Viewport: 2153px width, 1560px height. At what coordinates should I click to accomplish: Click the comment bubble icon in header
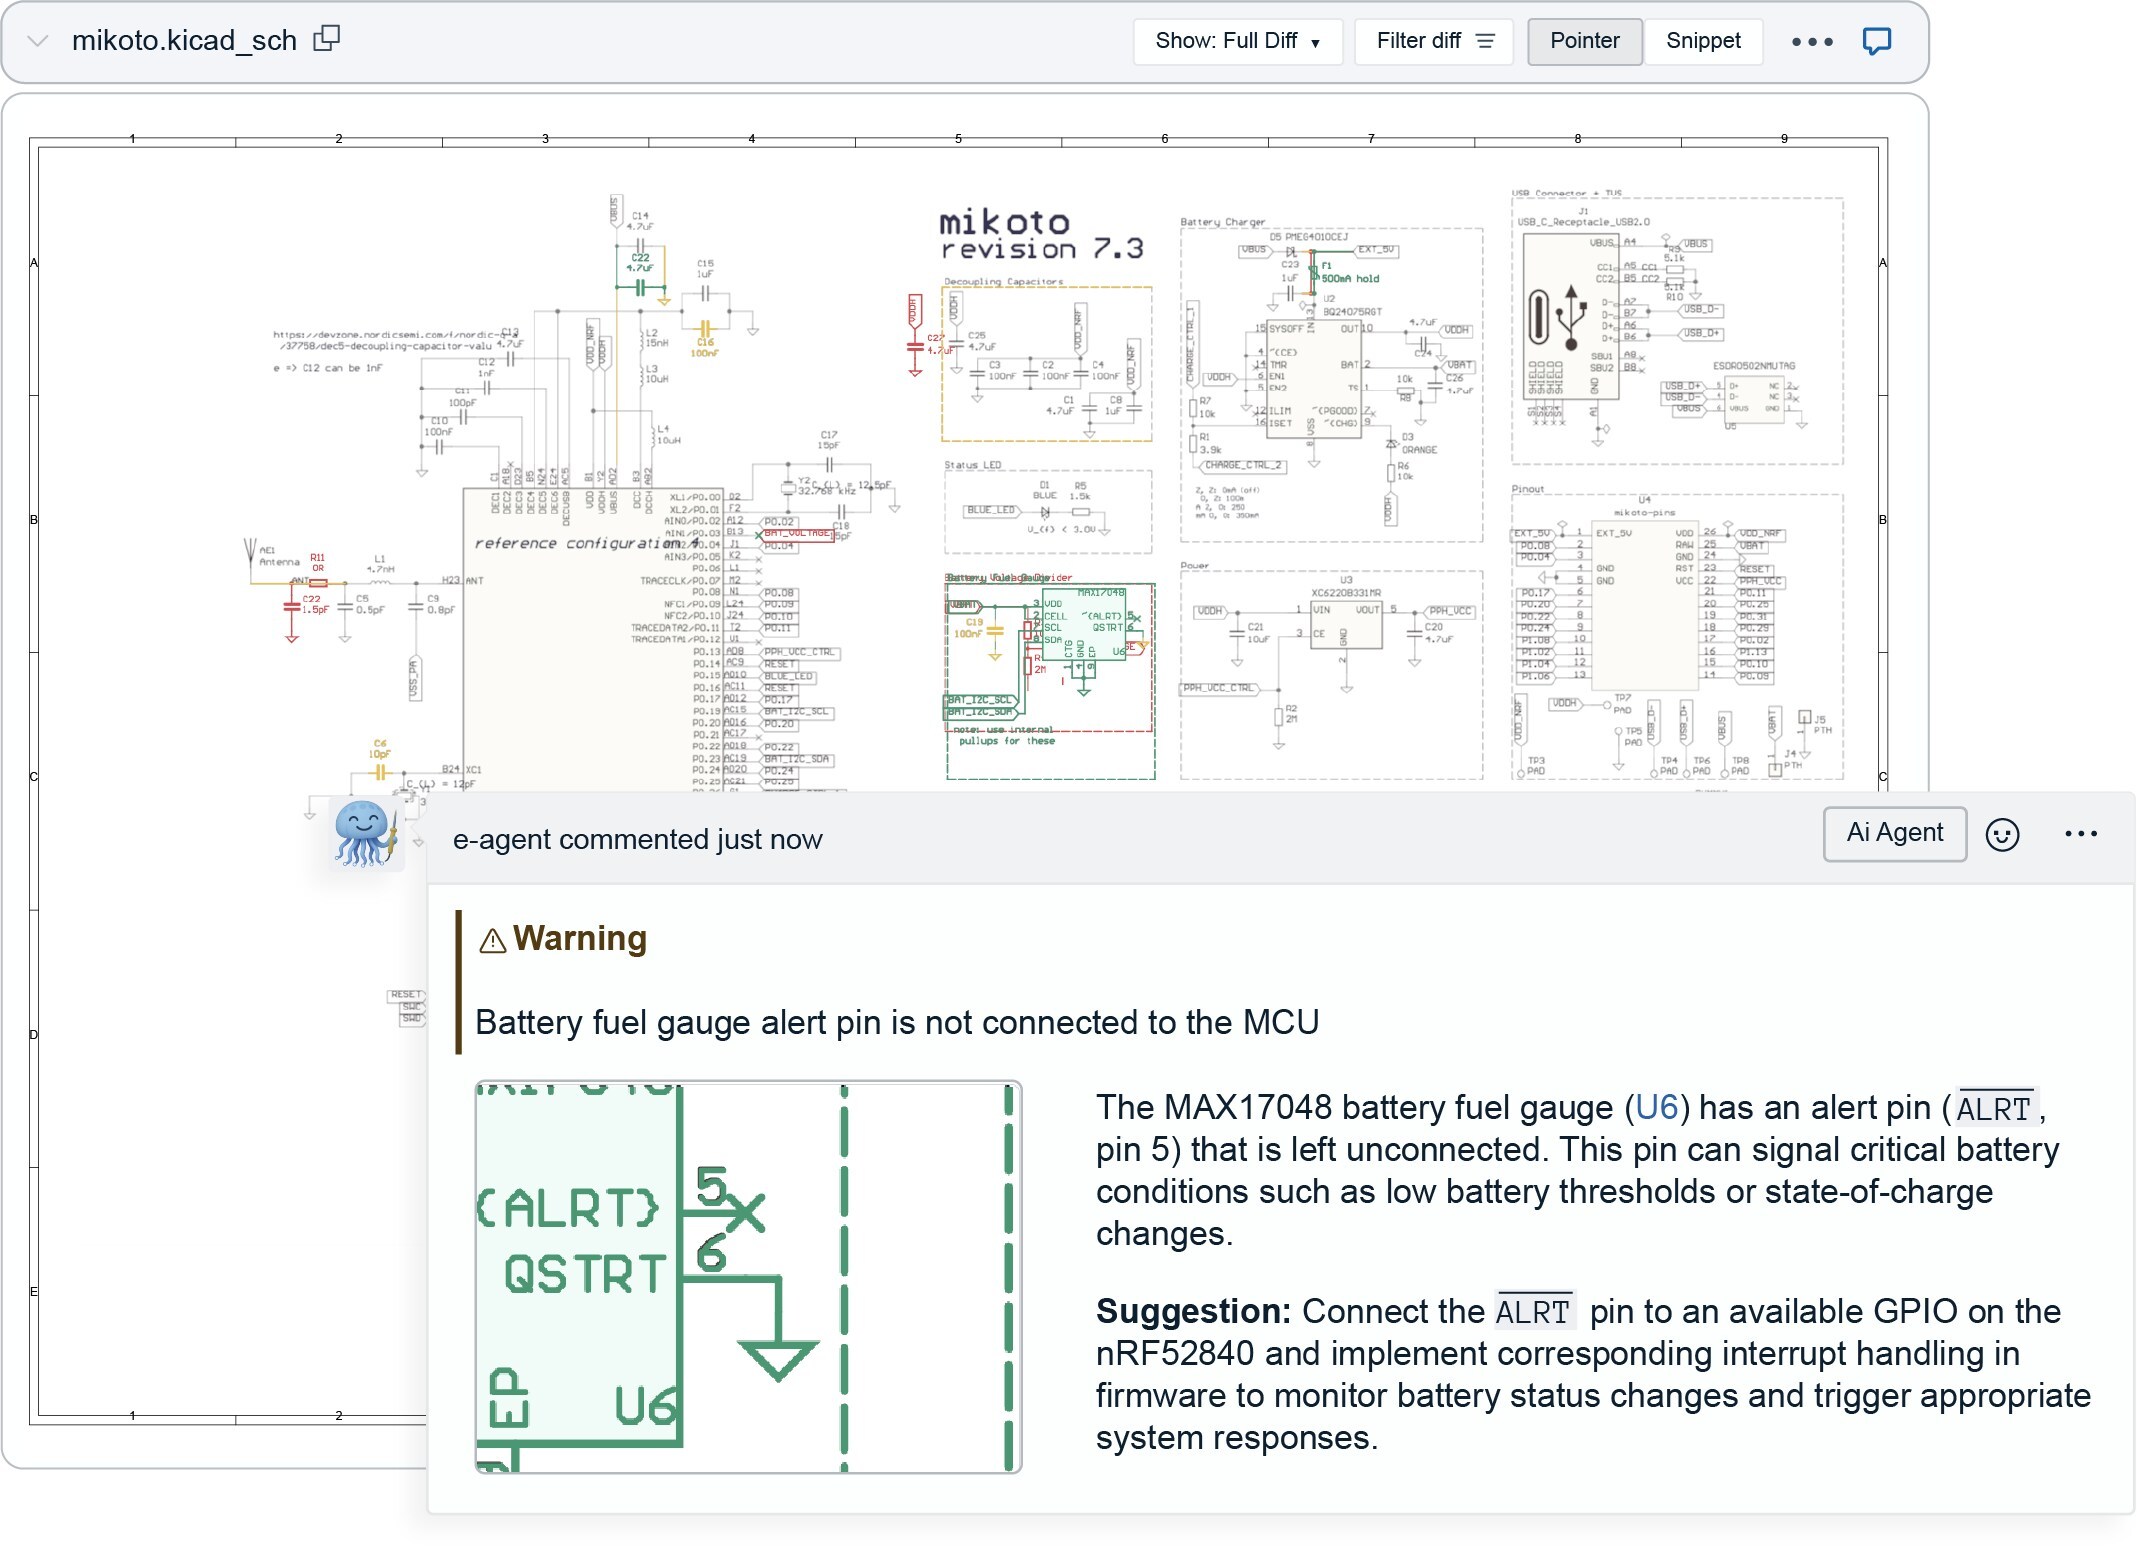coord(1876,41)
